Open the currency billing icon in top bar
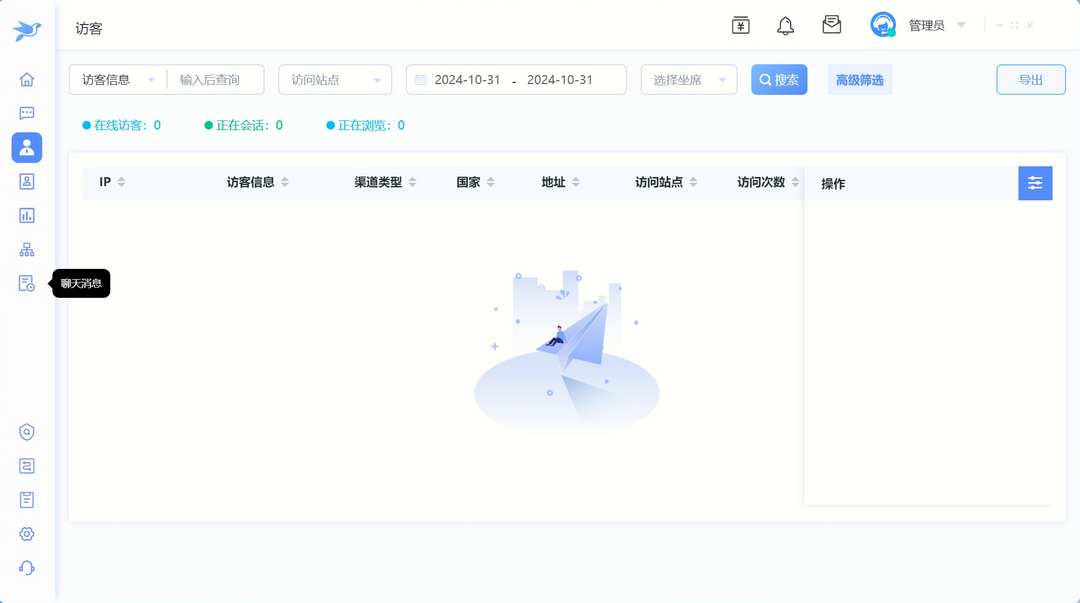Screen dimensions: 1080x603 740,25
